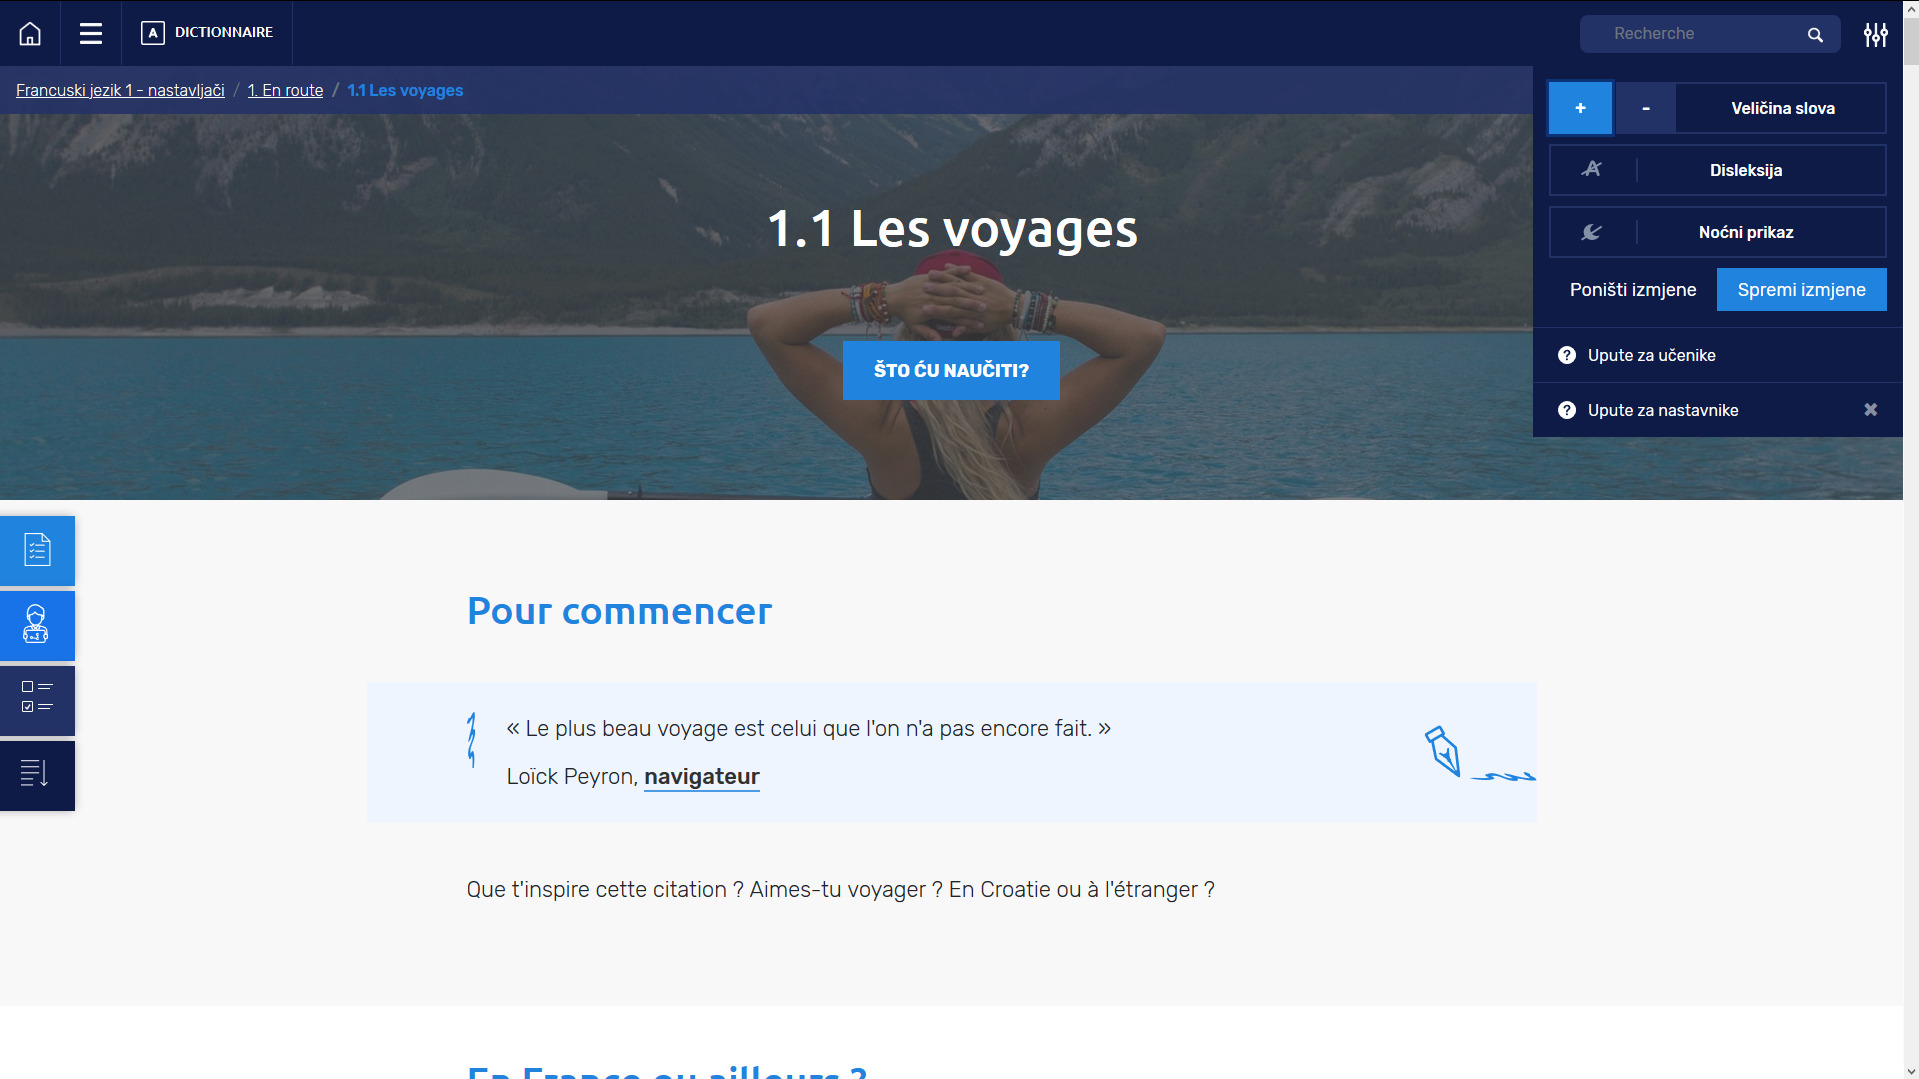Open Upute za nastavnike
The width and height of the screenshot is (1919, 1079).
pos(1663,410)
